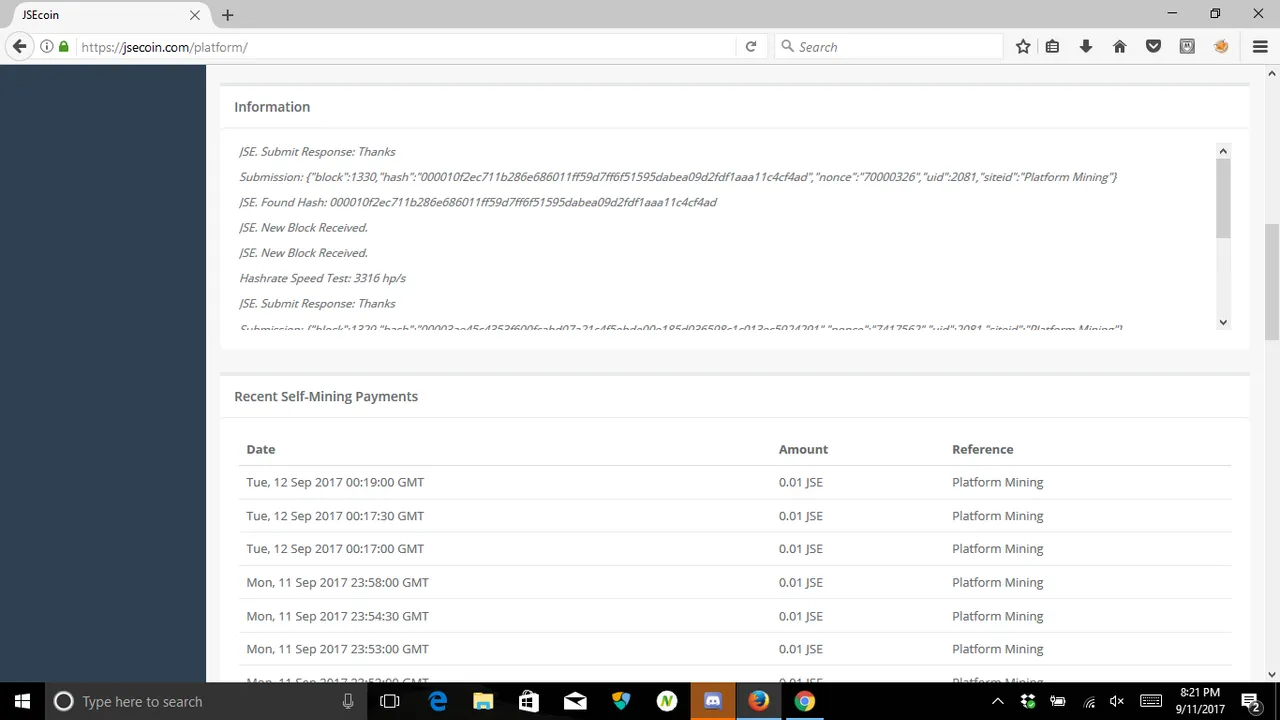Open the bookmarks library icon
The width and height of the screenshot is (1280, 720).
click(x=1052, y=47)
